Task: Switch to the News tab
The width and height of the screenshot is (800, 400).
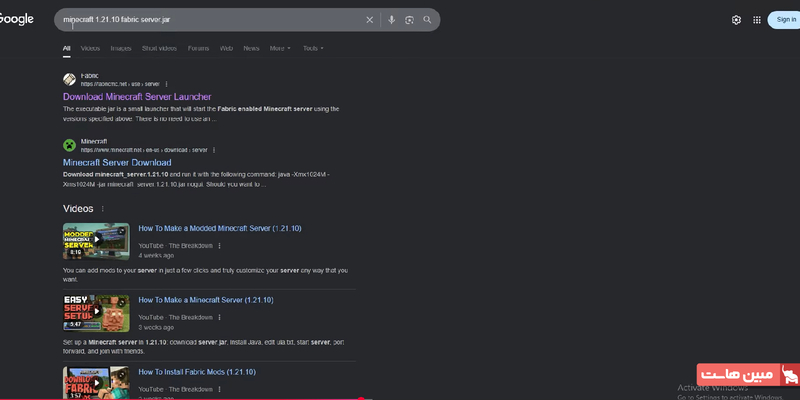Action: (x=251, y=48)
